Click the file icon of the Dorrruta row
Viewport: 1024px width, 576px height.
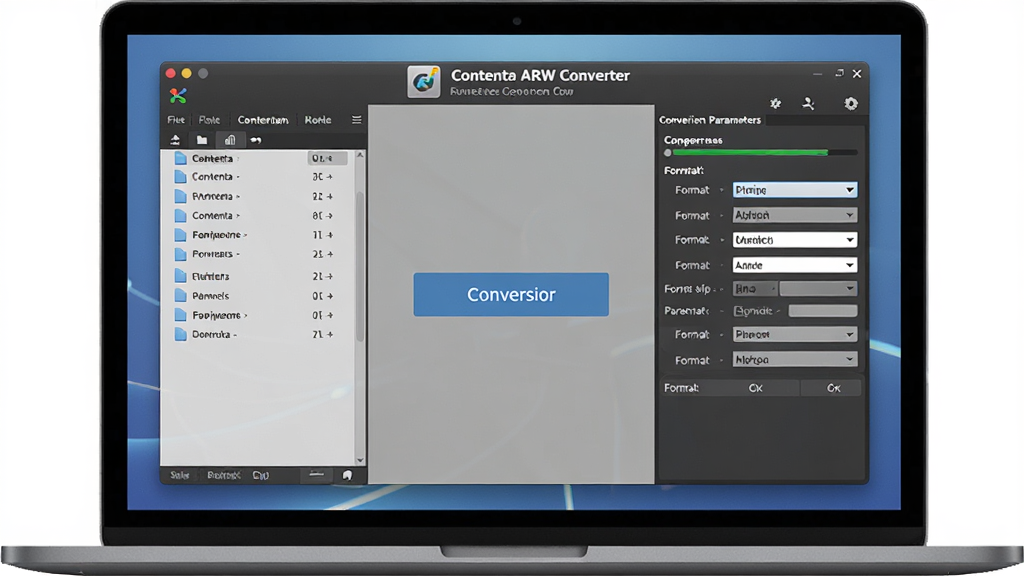pos(181,334)
